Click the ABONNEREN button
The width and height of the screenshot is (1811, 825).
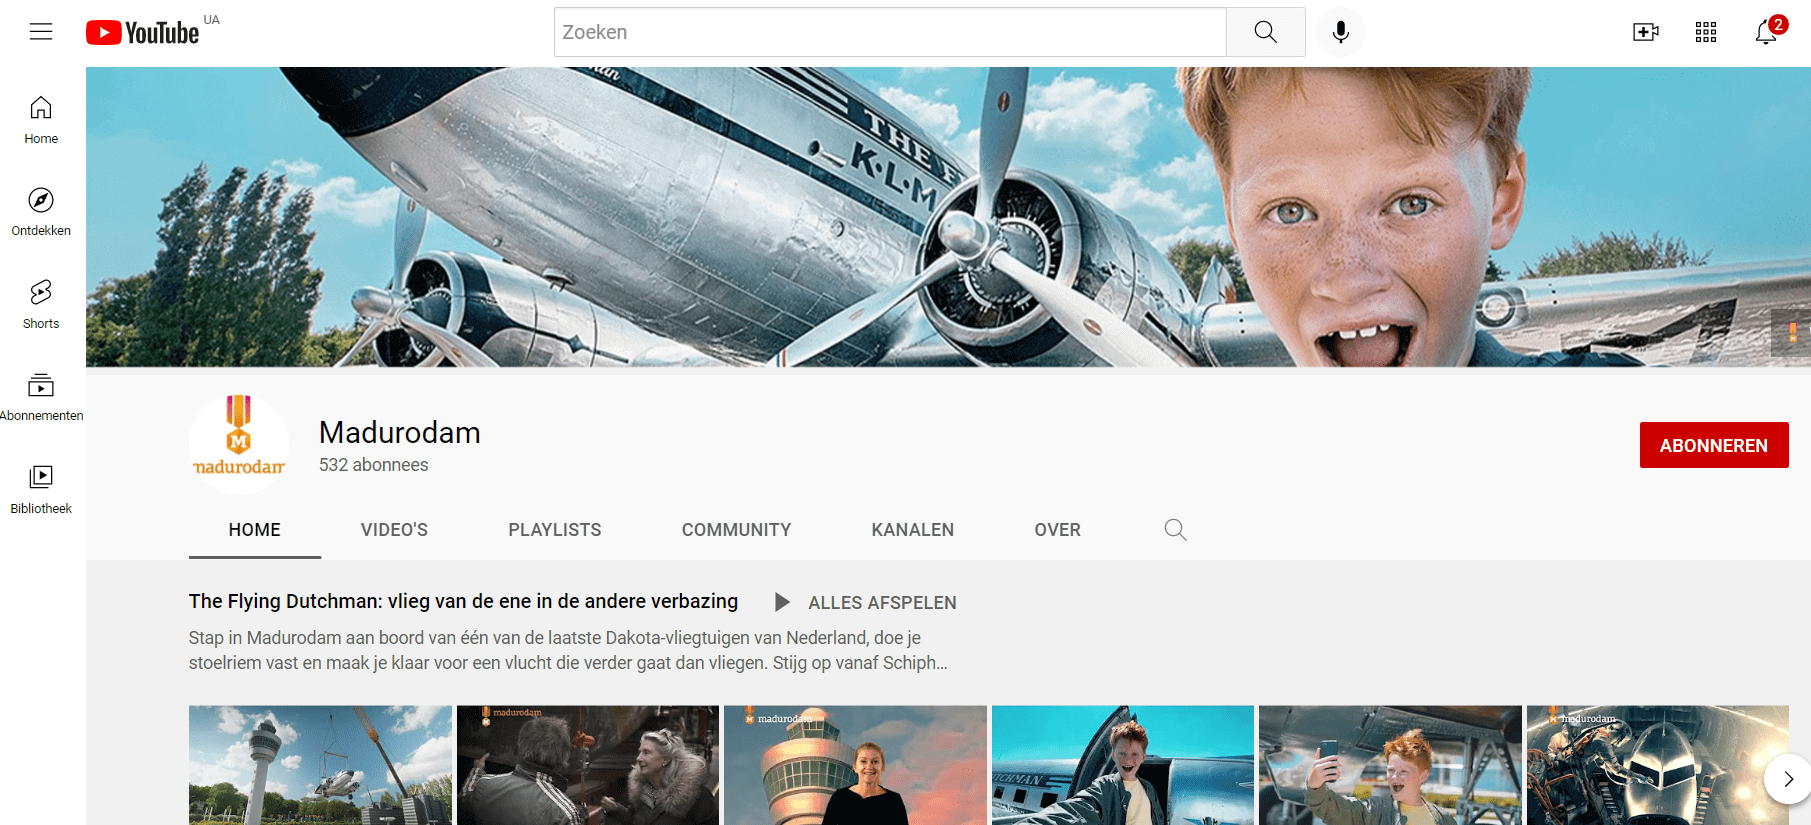1714,445
